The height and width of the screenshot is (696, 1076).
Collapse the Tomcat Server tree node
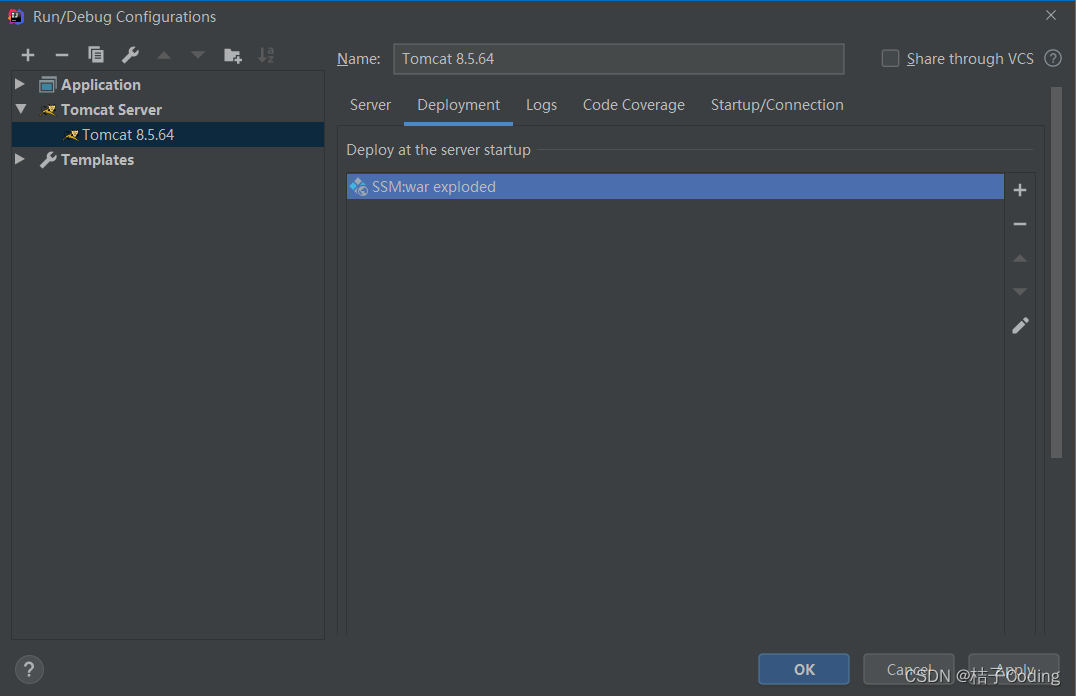[x=21, y=109]
